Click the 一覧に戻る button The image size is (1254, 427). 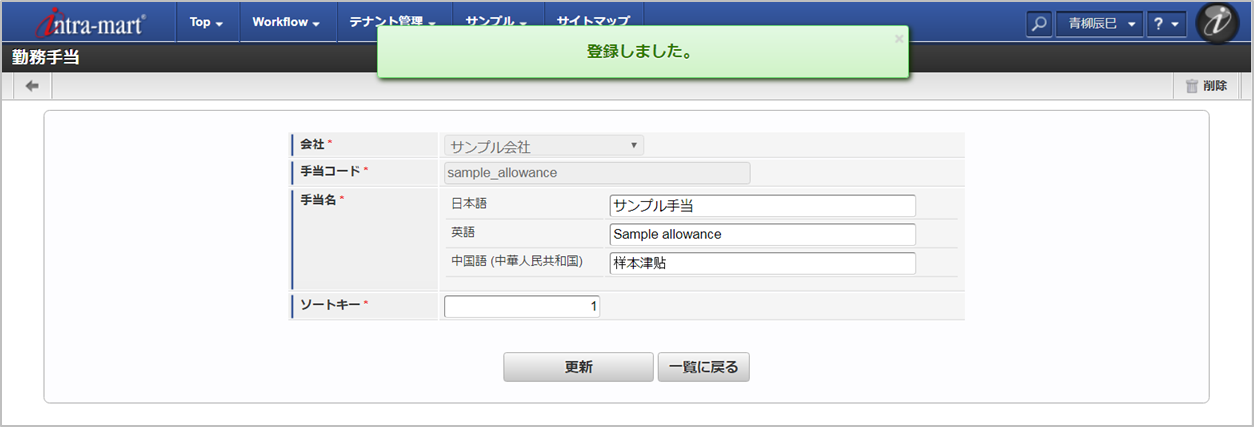click(x=703, y=367)
